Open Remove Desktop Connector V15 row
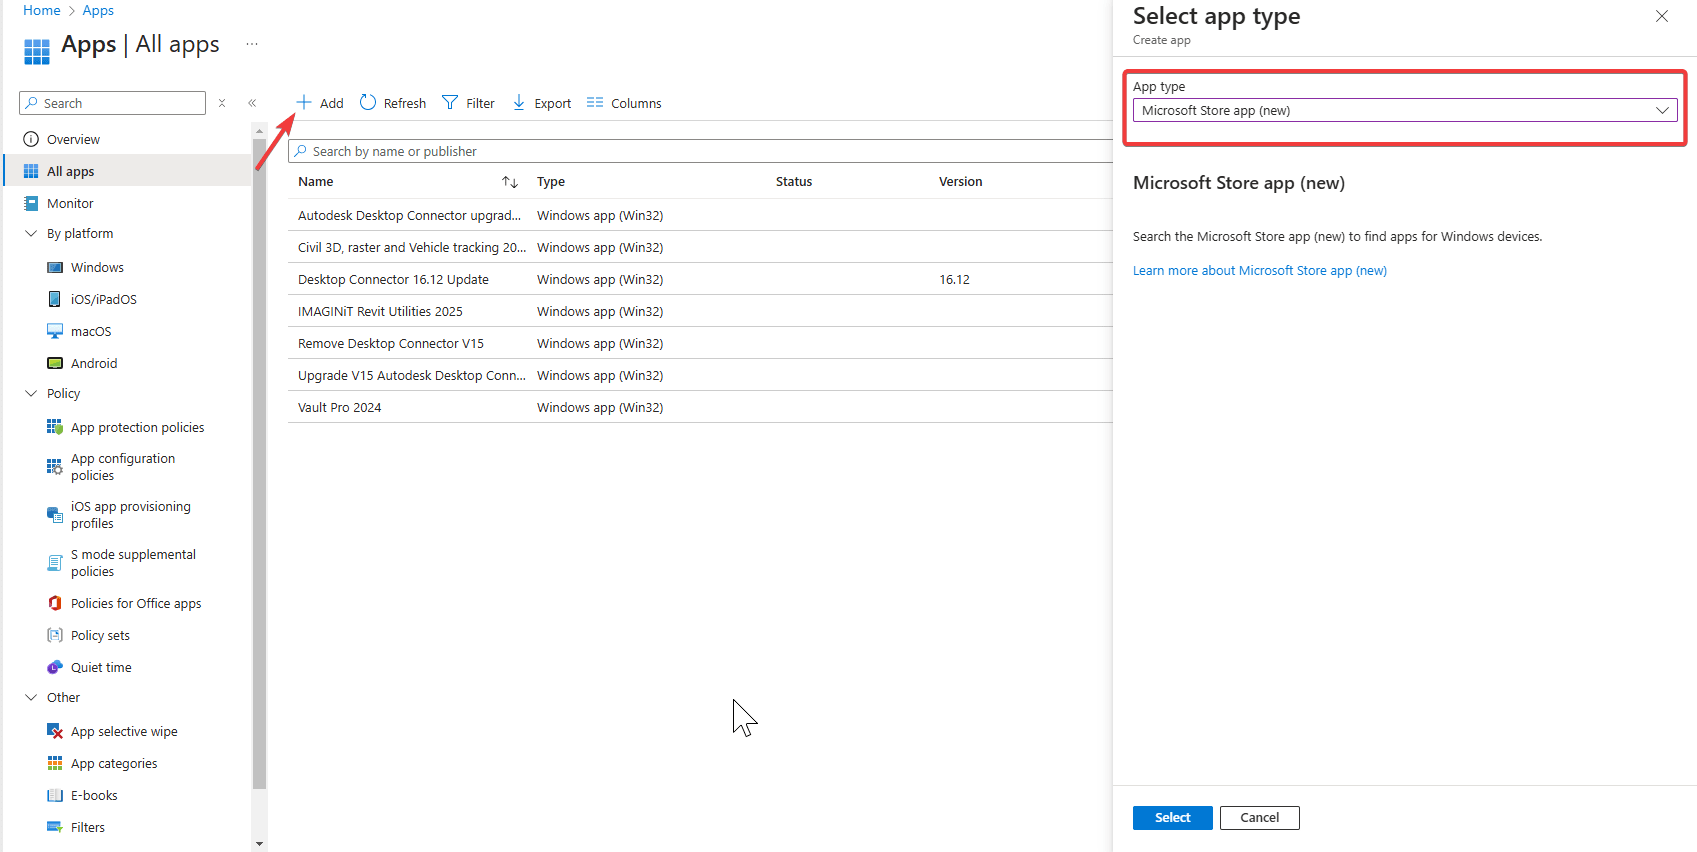Screen dimensions: 1697x852 point(700,343)
